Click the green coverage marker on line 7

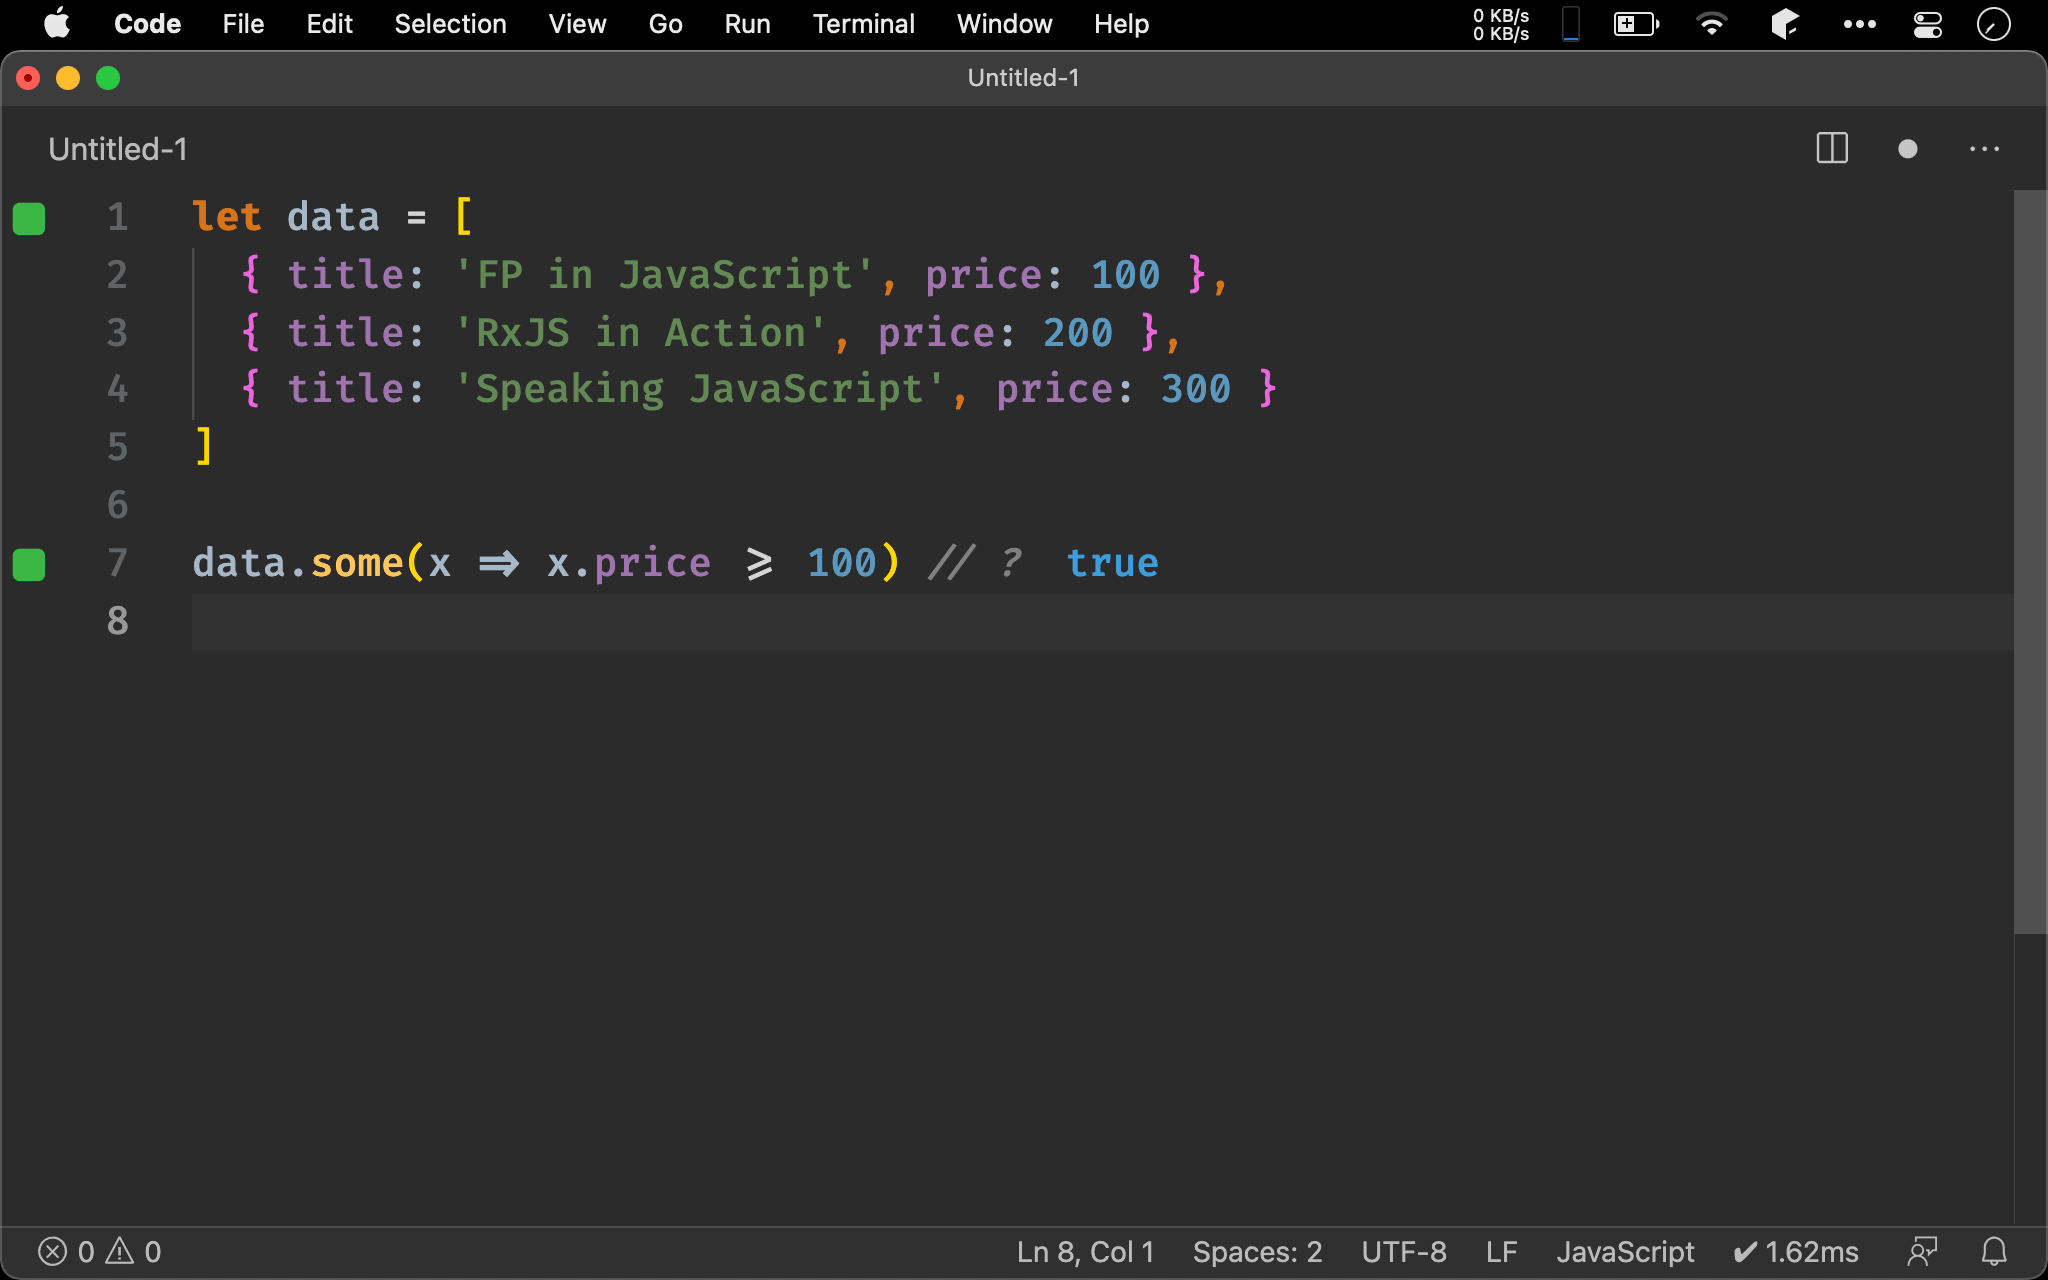pyautogui.click(x=29, y=564)
